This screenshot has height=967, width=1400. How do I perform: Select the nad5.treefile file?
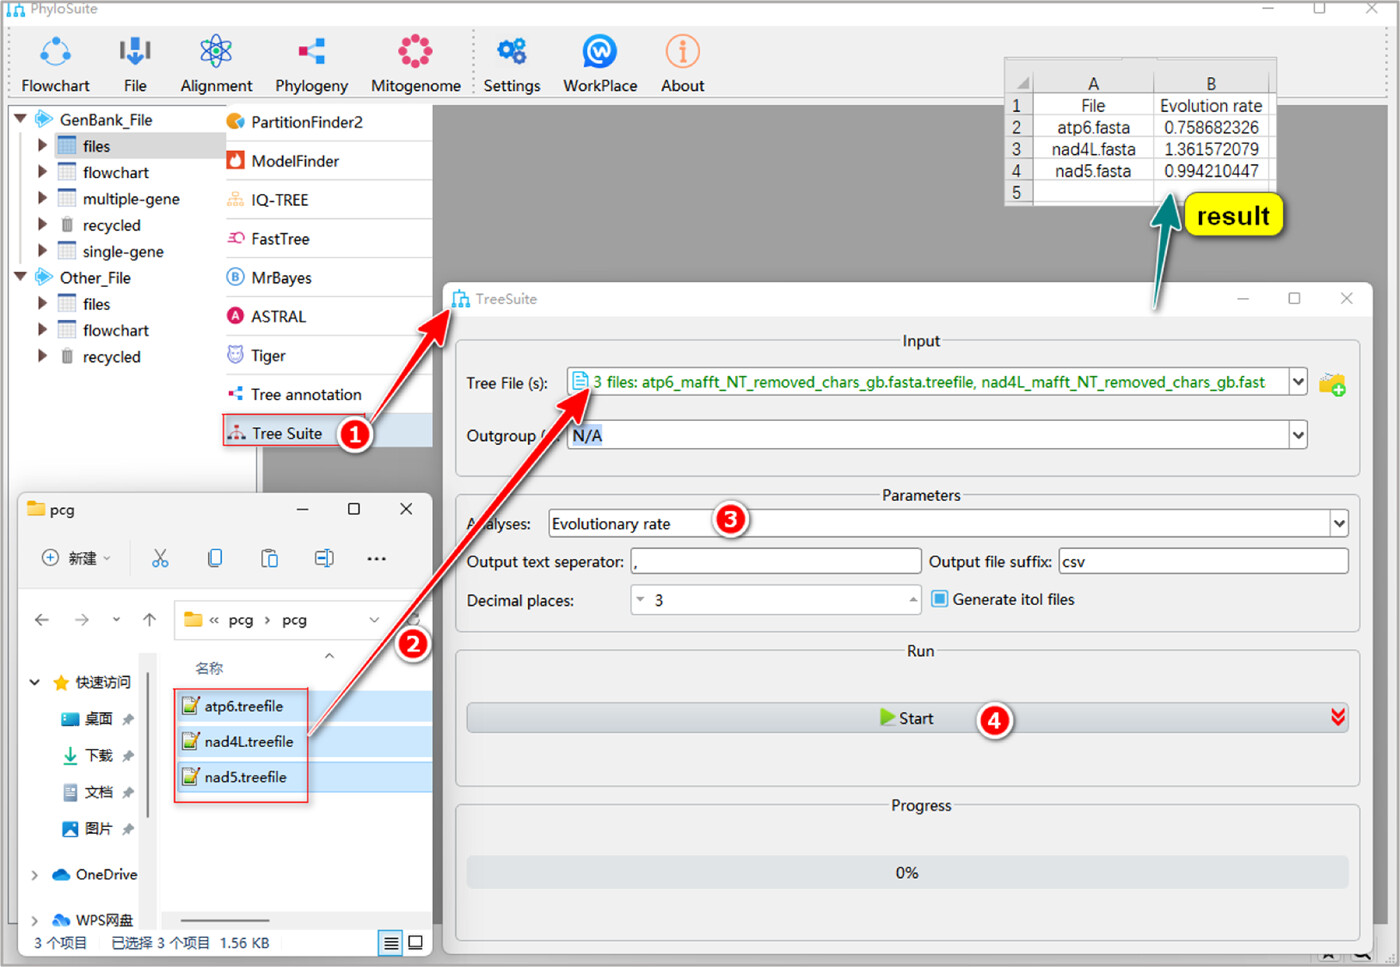coord(243,777)
